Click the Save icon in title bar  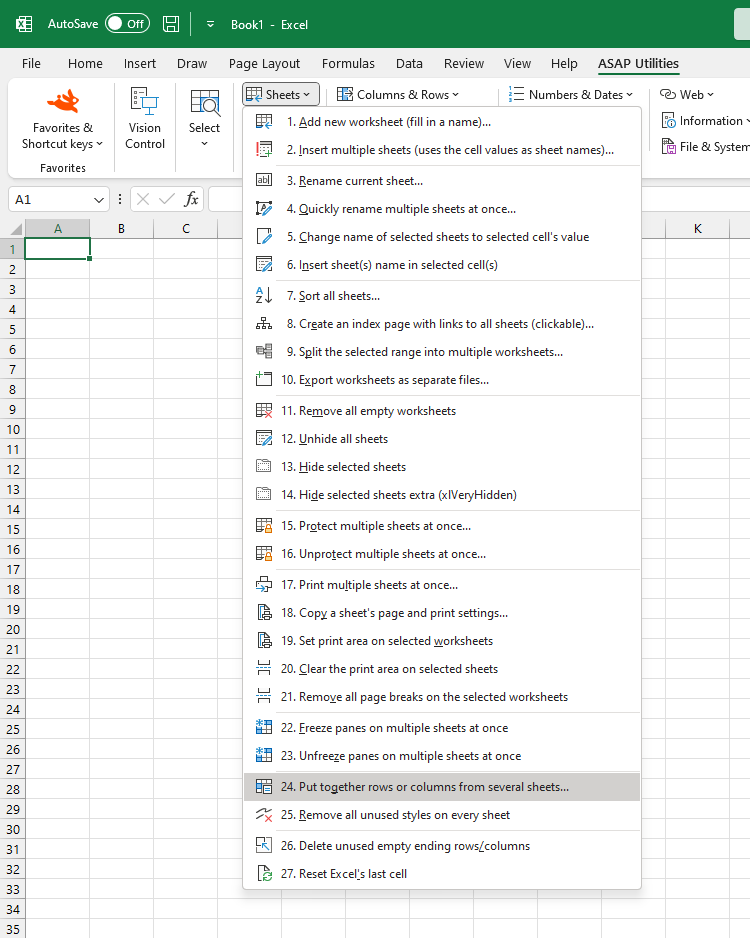click(171, 24)
